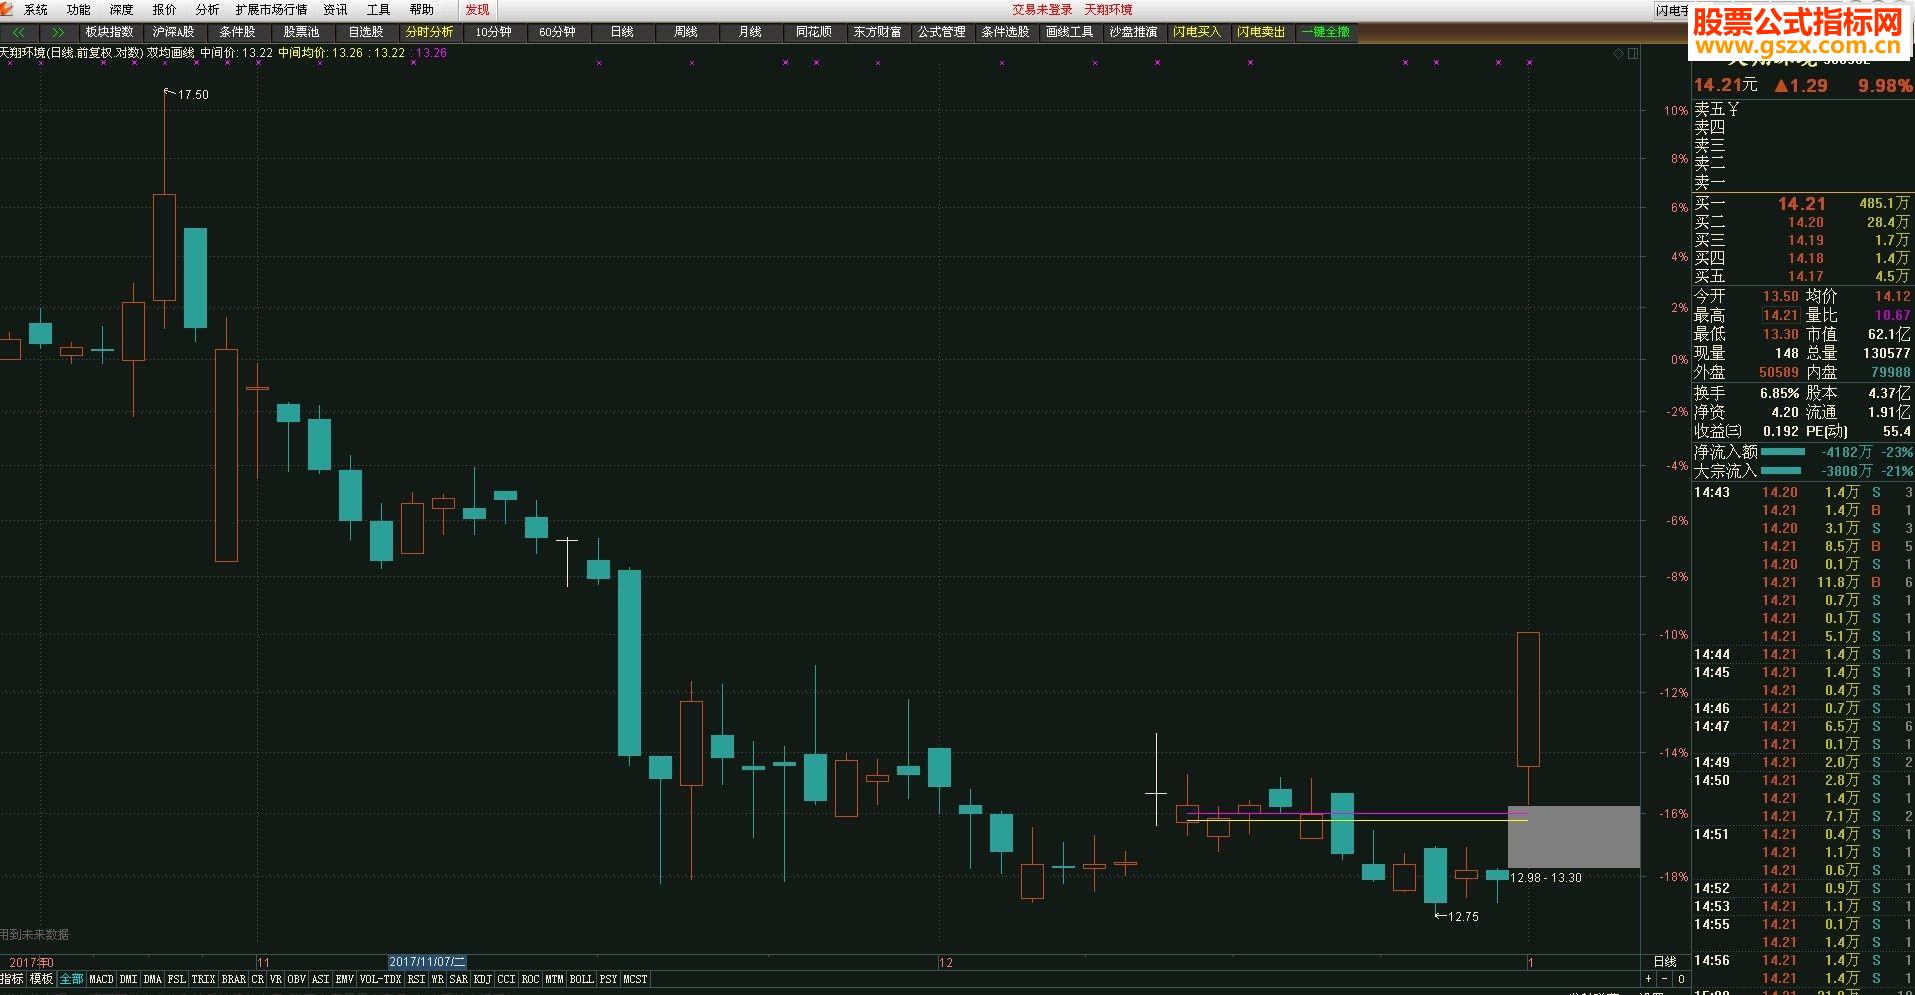The image size is (1915, 995).
Task: Open 公式管理
Action: pyautogui.click(x=942, y=32)
